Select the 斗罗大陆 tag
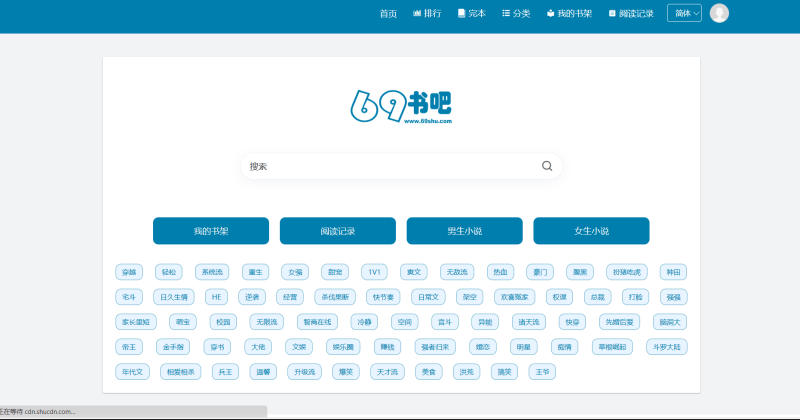Viewport: 800px width, 420px height. [667, 347]
